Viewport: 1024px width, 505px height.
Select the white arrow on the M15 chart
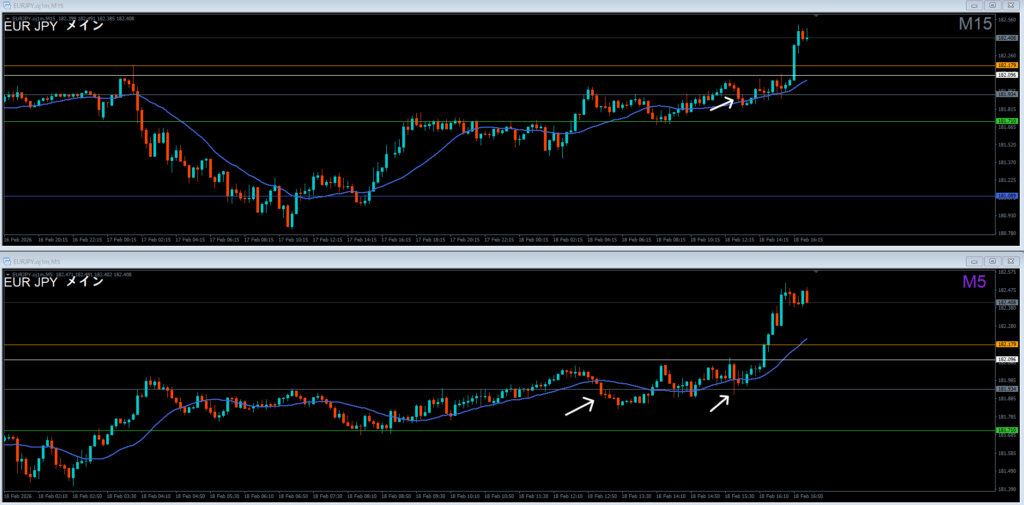(724, 102)
